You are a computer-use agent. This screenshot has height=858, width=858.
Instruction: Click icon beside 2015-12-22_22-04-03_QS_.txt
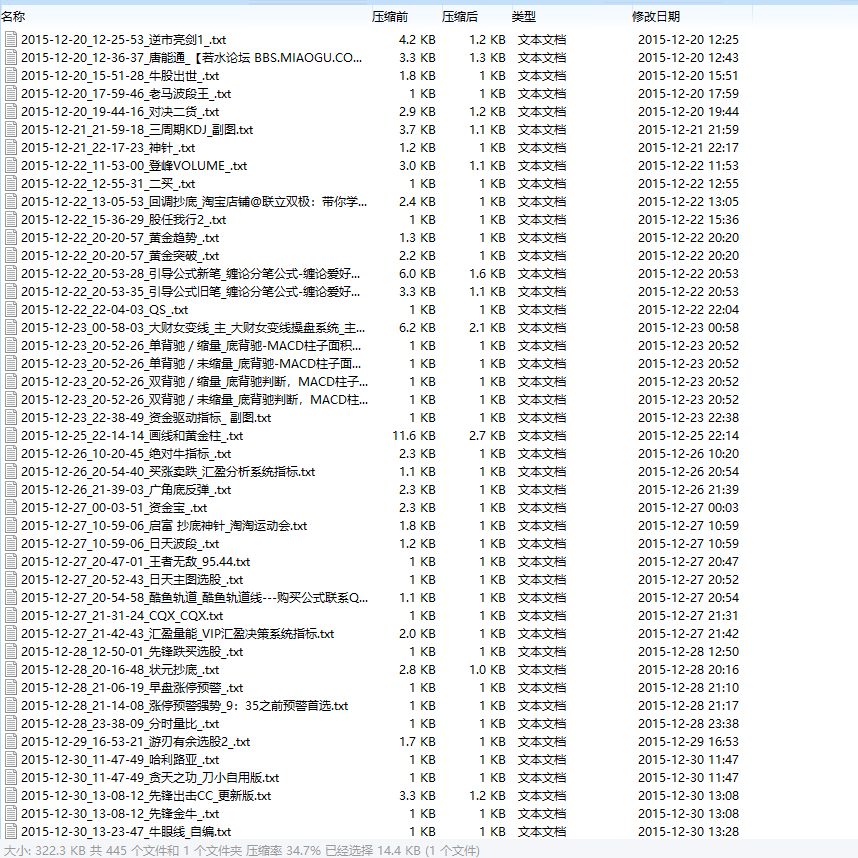pyautogui.click(x=10, y=310)
